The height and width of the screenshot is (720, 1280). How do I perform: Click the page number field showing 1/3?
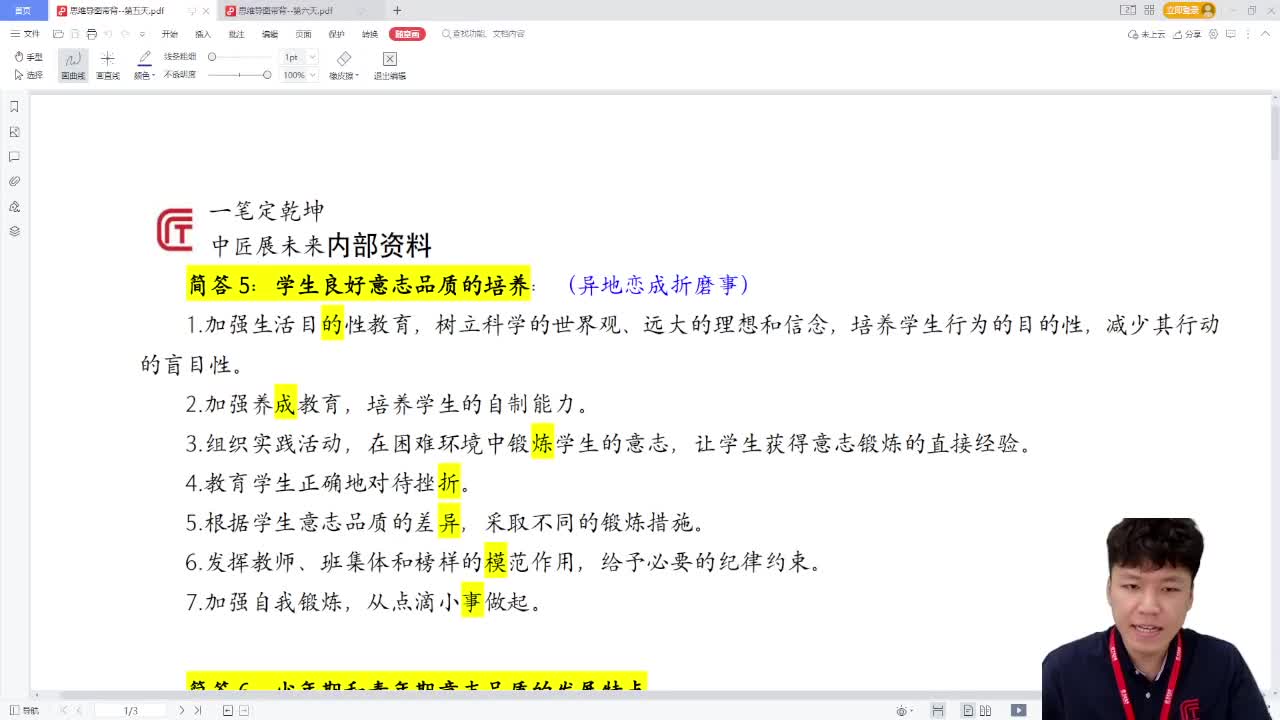130,710
